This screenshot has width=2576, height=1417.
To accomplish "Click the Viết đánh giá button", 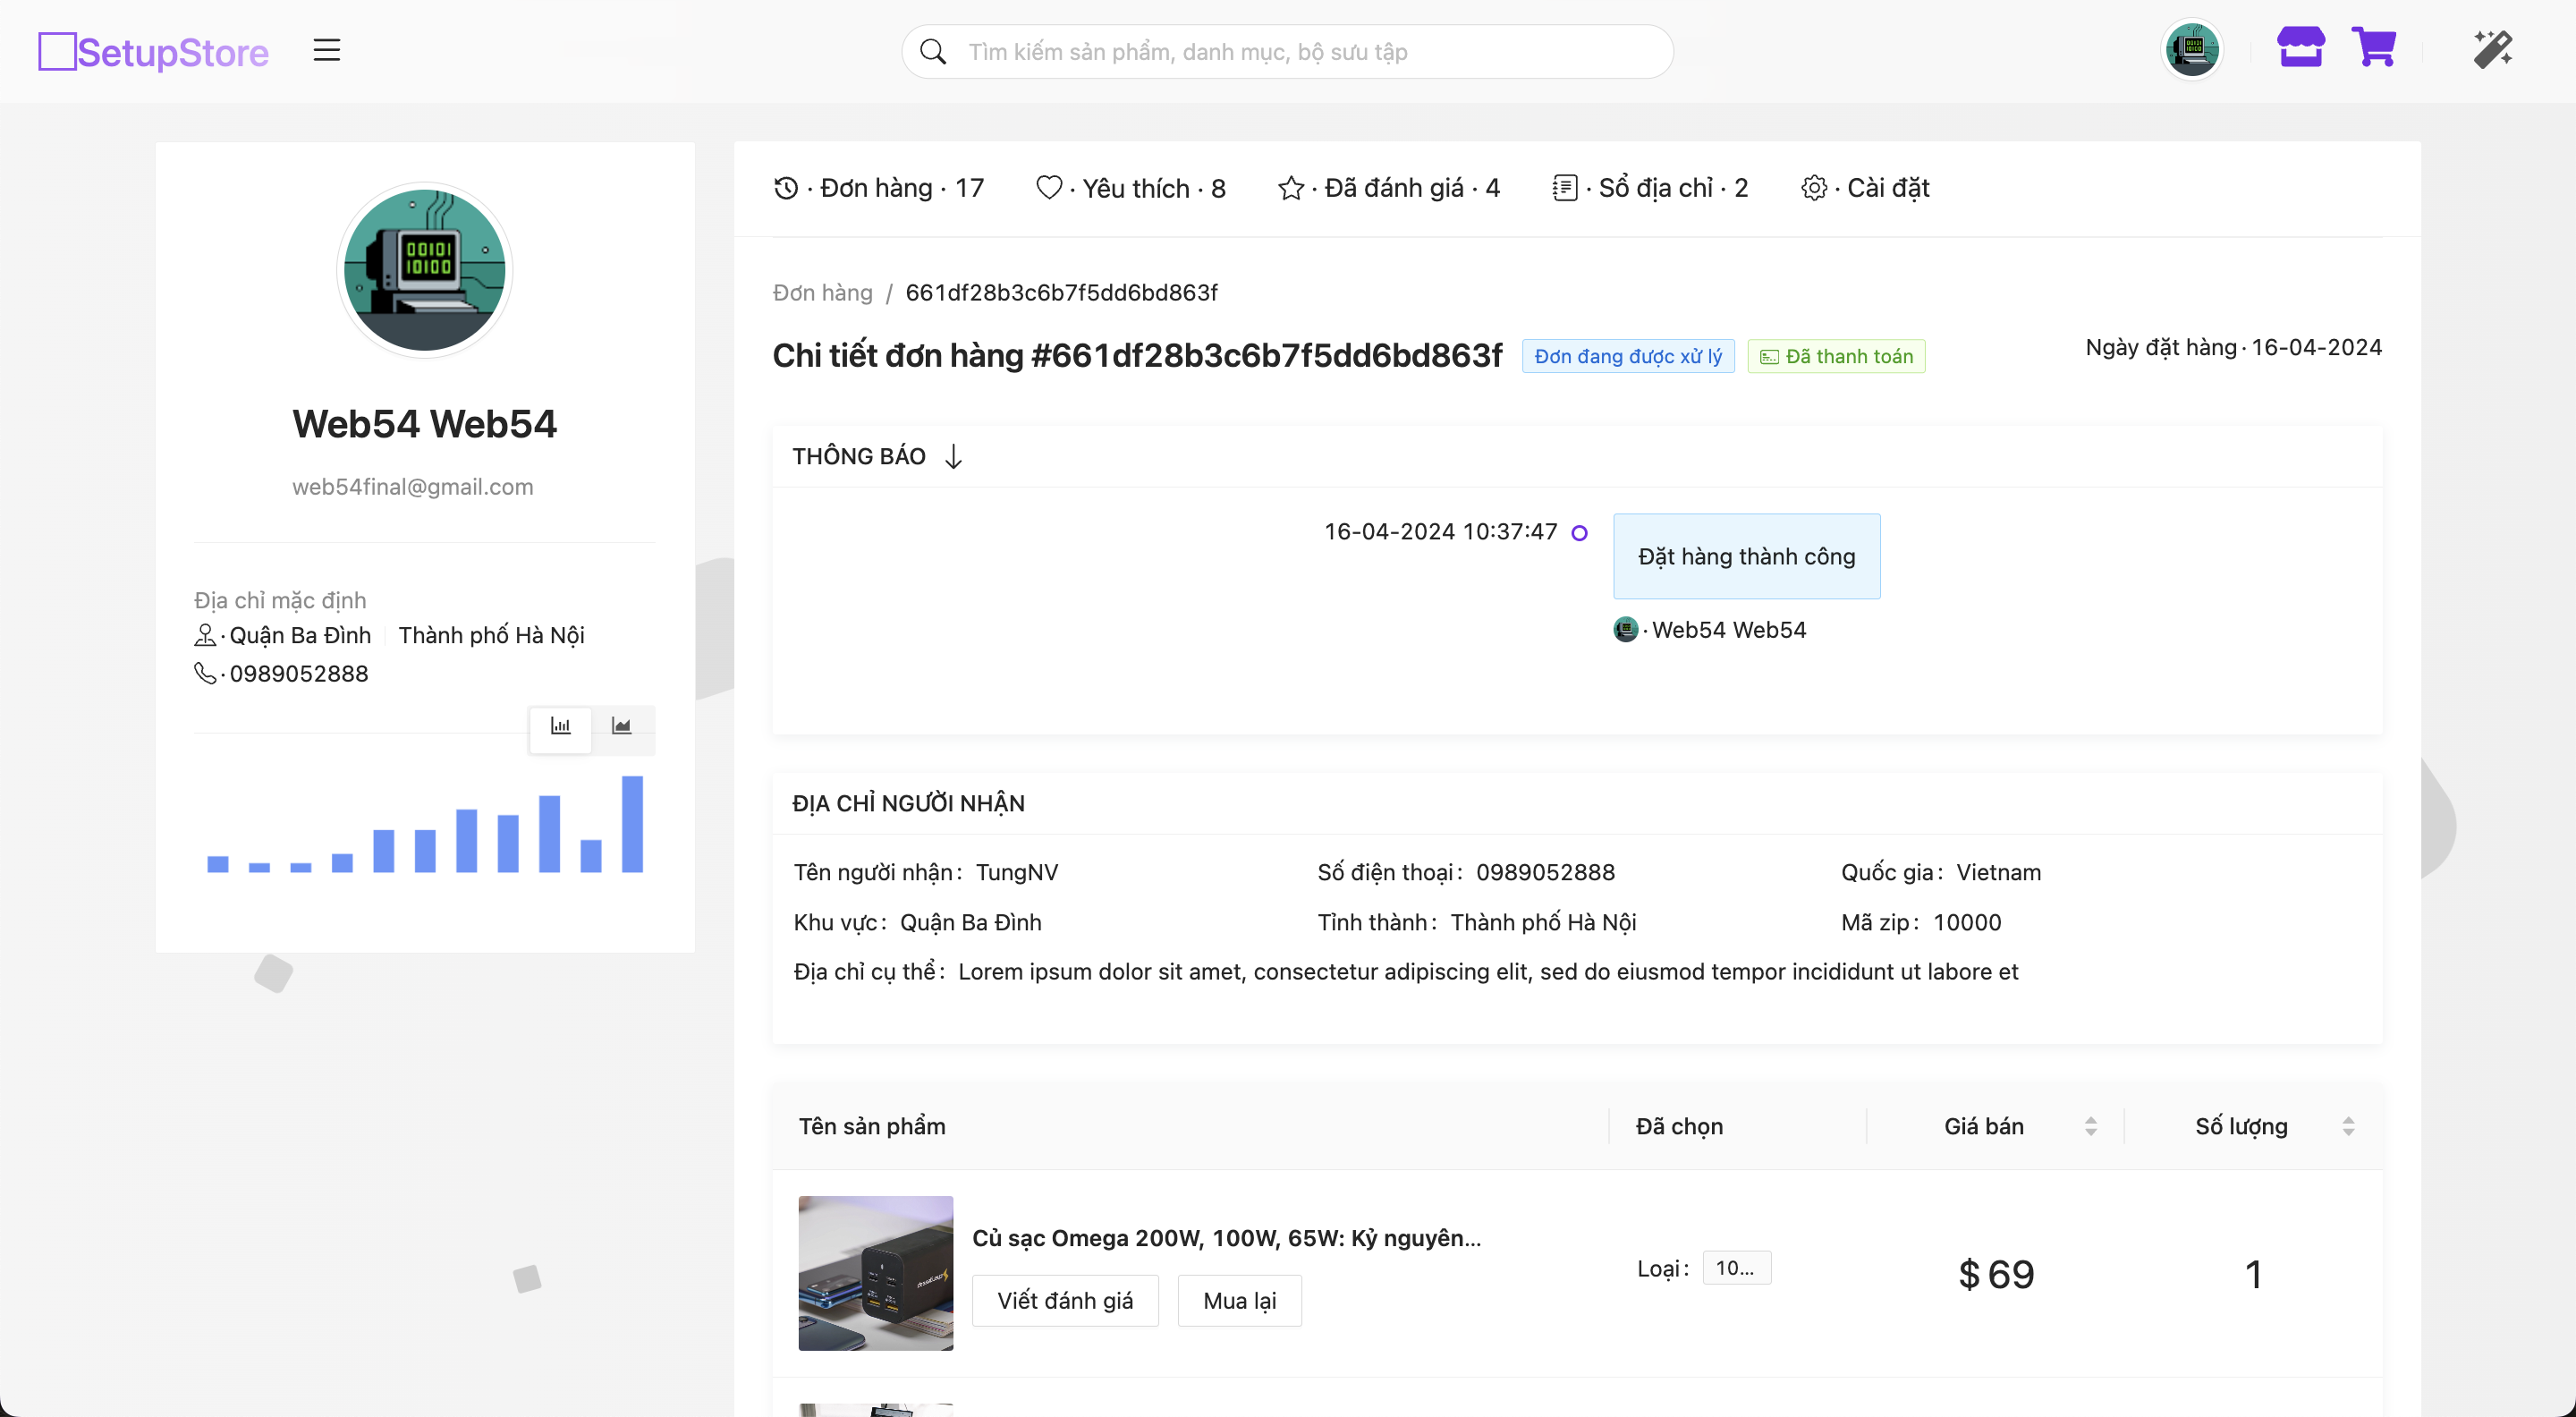I will coord(1065,1300).
